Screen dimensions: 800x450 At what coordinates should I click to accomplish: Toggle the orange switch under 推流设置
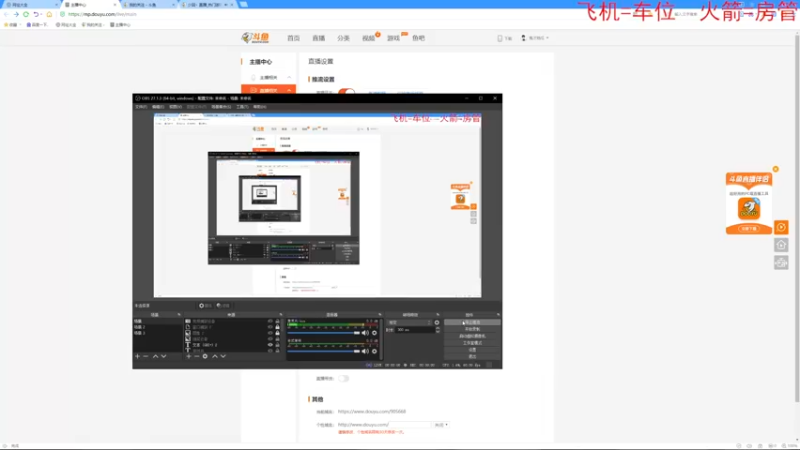[x=347, y=91]
